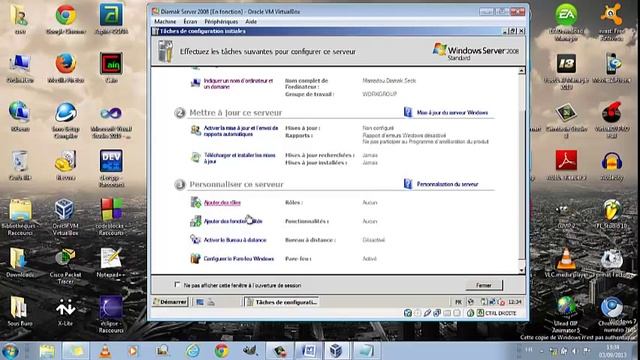Screen dimensions: 640x360
Task: Open the Windows 7 Start orb
Action: coord(10,351)
